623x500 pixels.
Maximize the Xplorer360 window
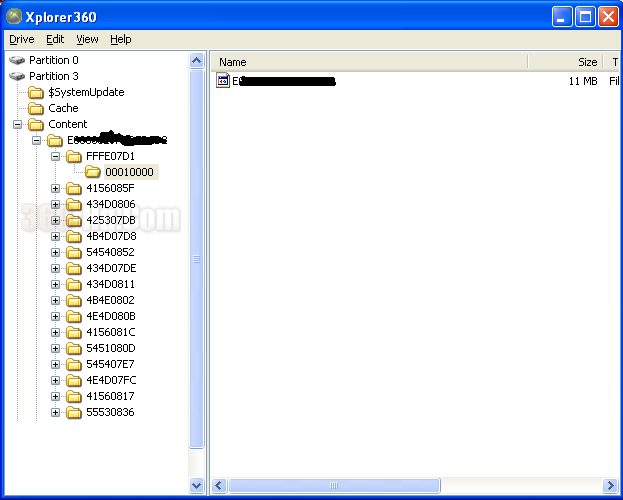tap(585, 17)
